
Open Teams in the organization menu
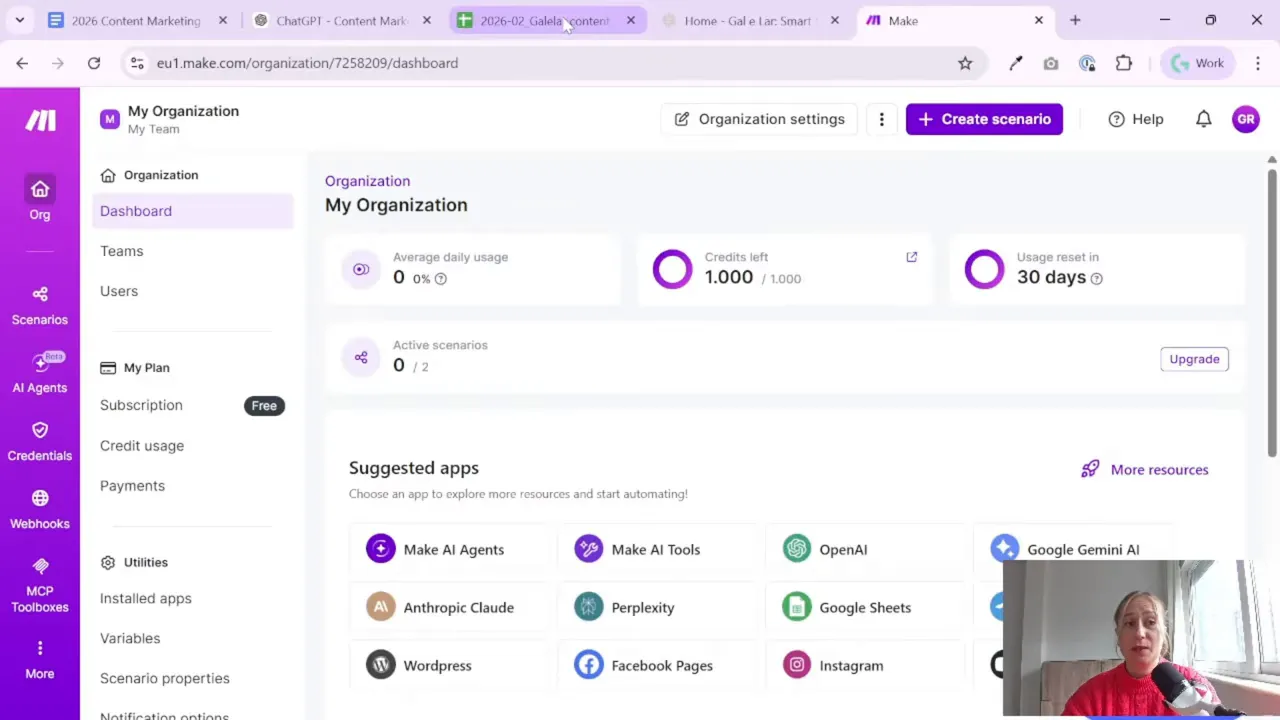coord(121,251)
